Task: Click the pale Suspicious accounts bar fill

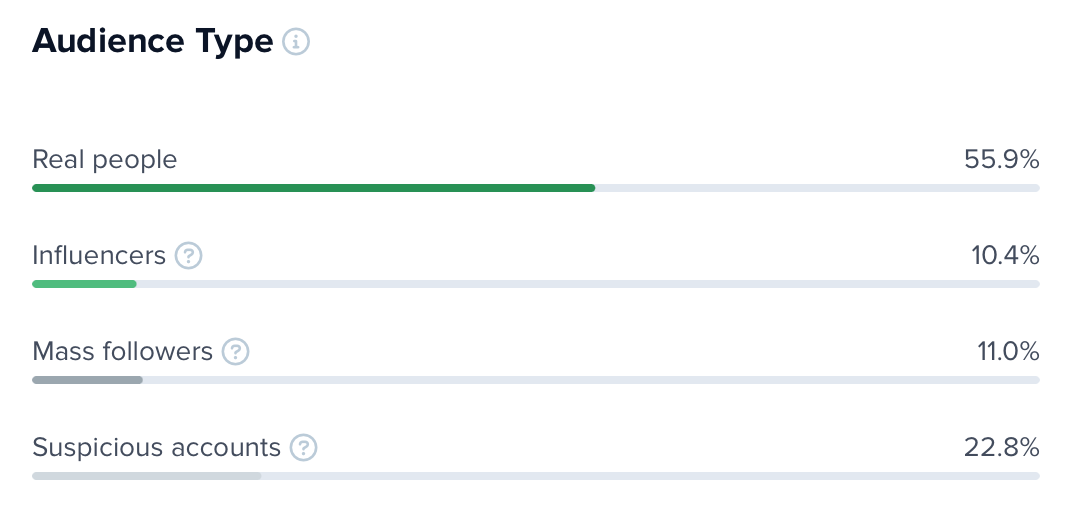Action: 147,476
